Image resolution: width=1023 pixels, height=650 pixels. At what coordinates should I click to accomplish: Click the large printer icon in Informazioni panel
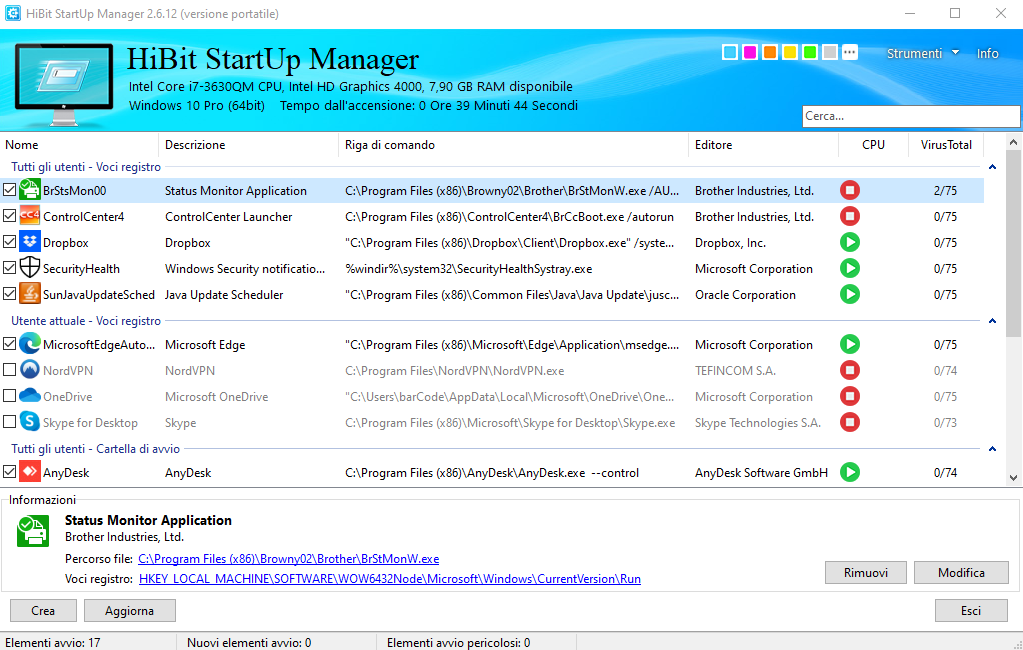point(33,531)
